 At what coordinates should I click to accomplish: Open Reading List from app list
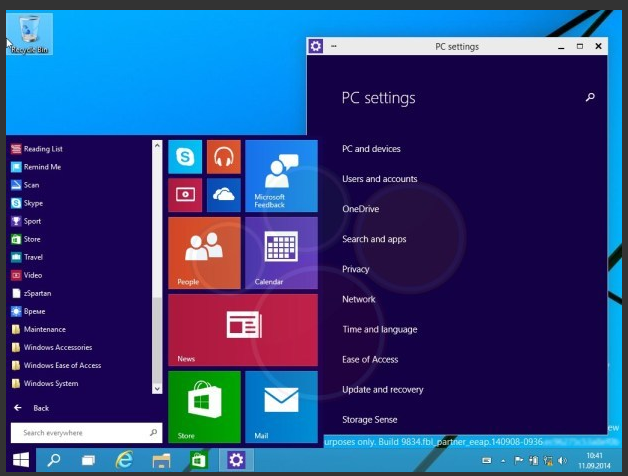pos(37,149)
